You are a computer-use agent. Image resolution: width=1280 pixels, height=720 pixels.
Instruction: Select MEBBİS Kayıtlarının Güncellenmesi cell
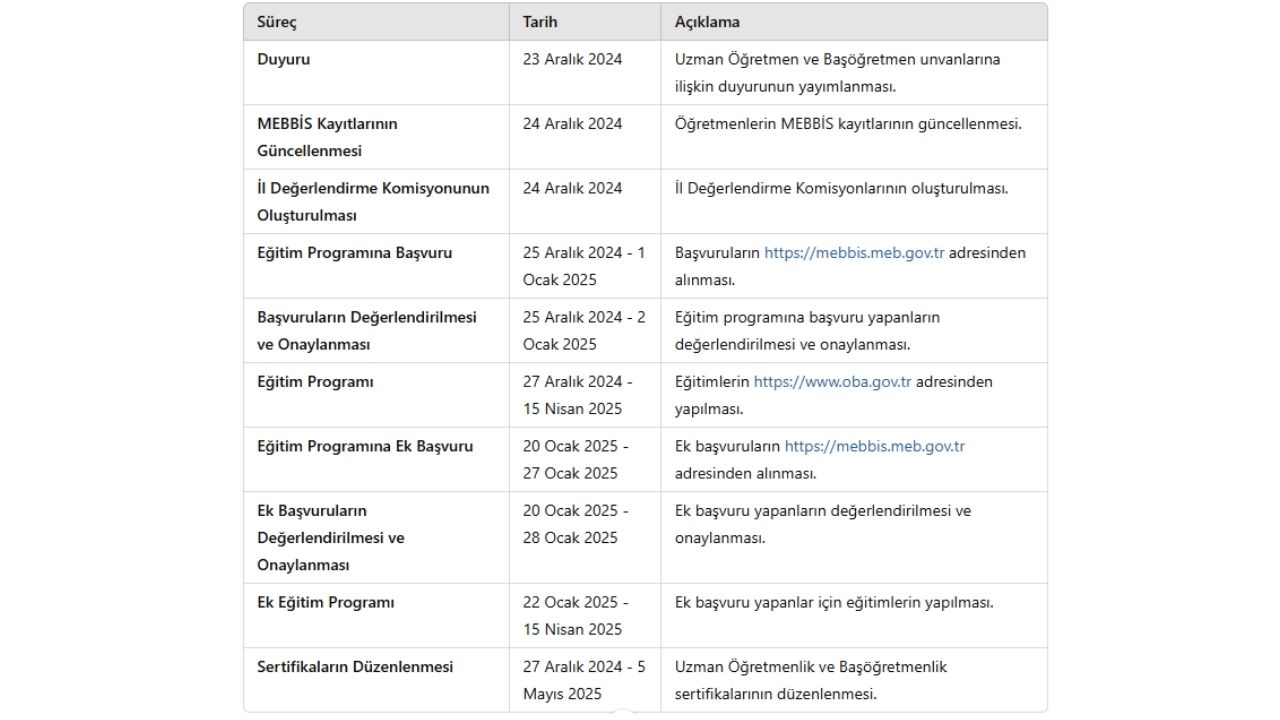coord(327,137)
